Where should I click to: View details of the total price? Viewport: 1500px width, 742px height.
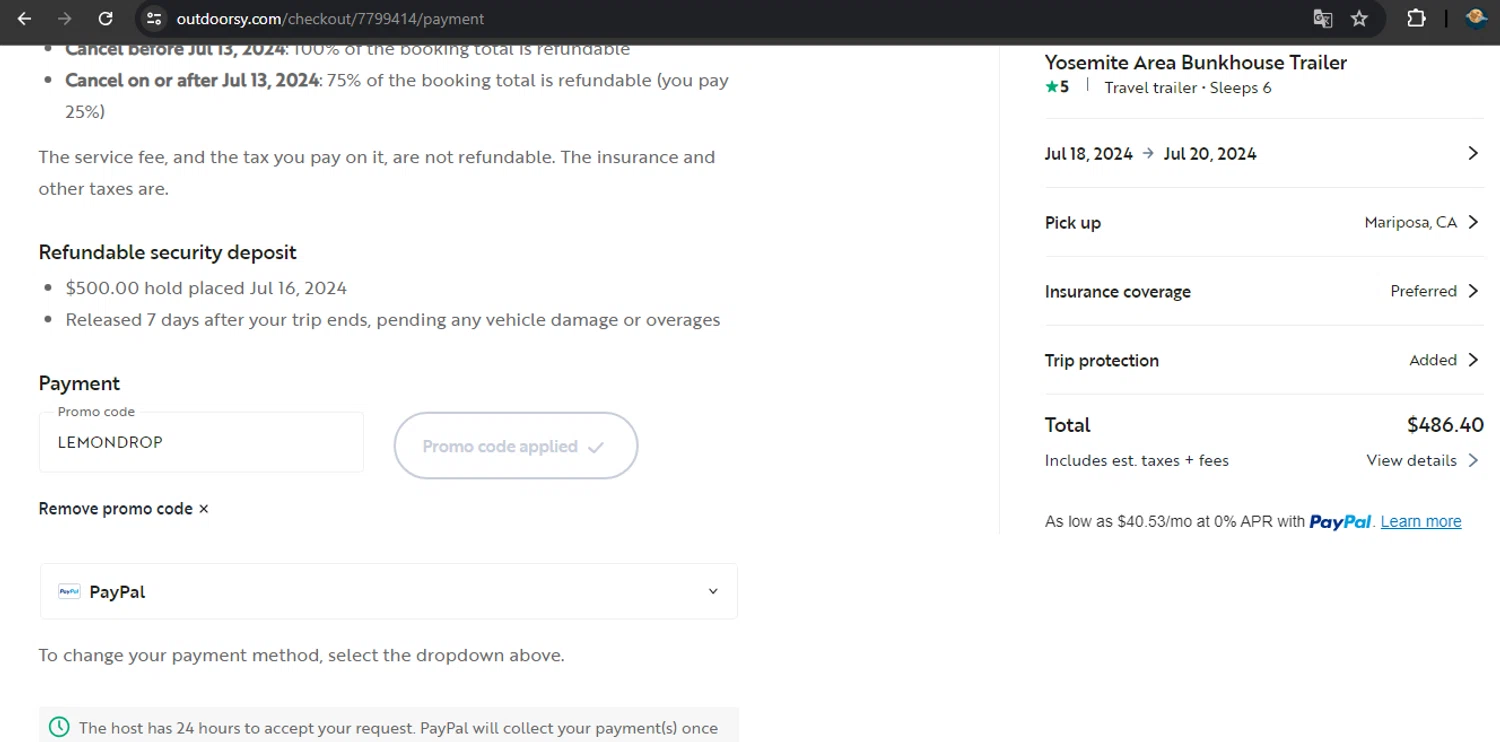tap(1421, 461)
